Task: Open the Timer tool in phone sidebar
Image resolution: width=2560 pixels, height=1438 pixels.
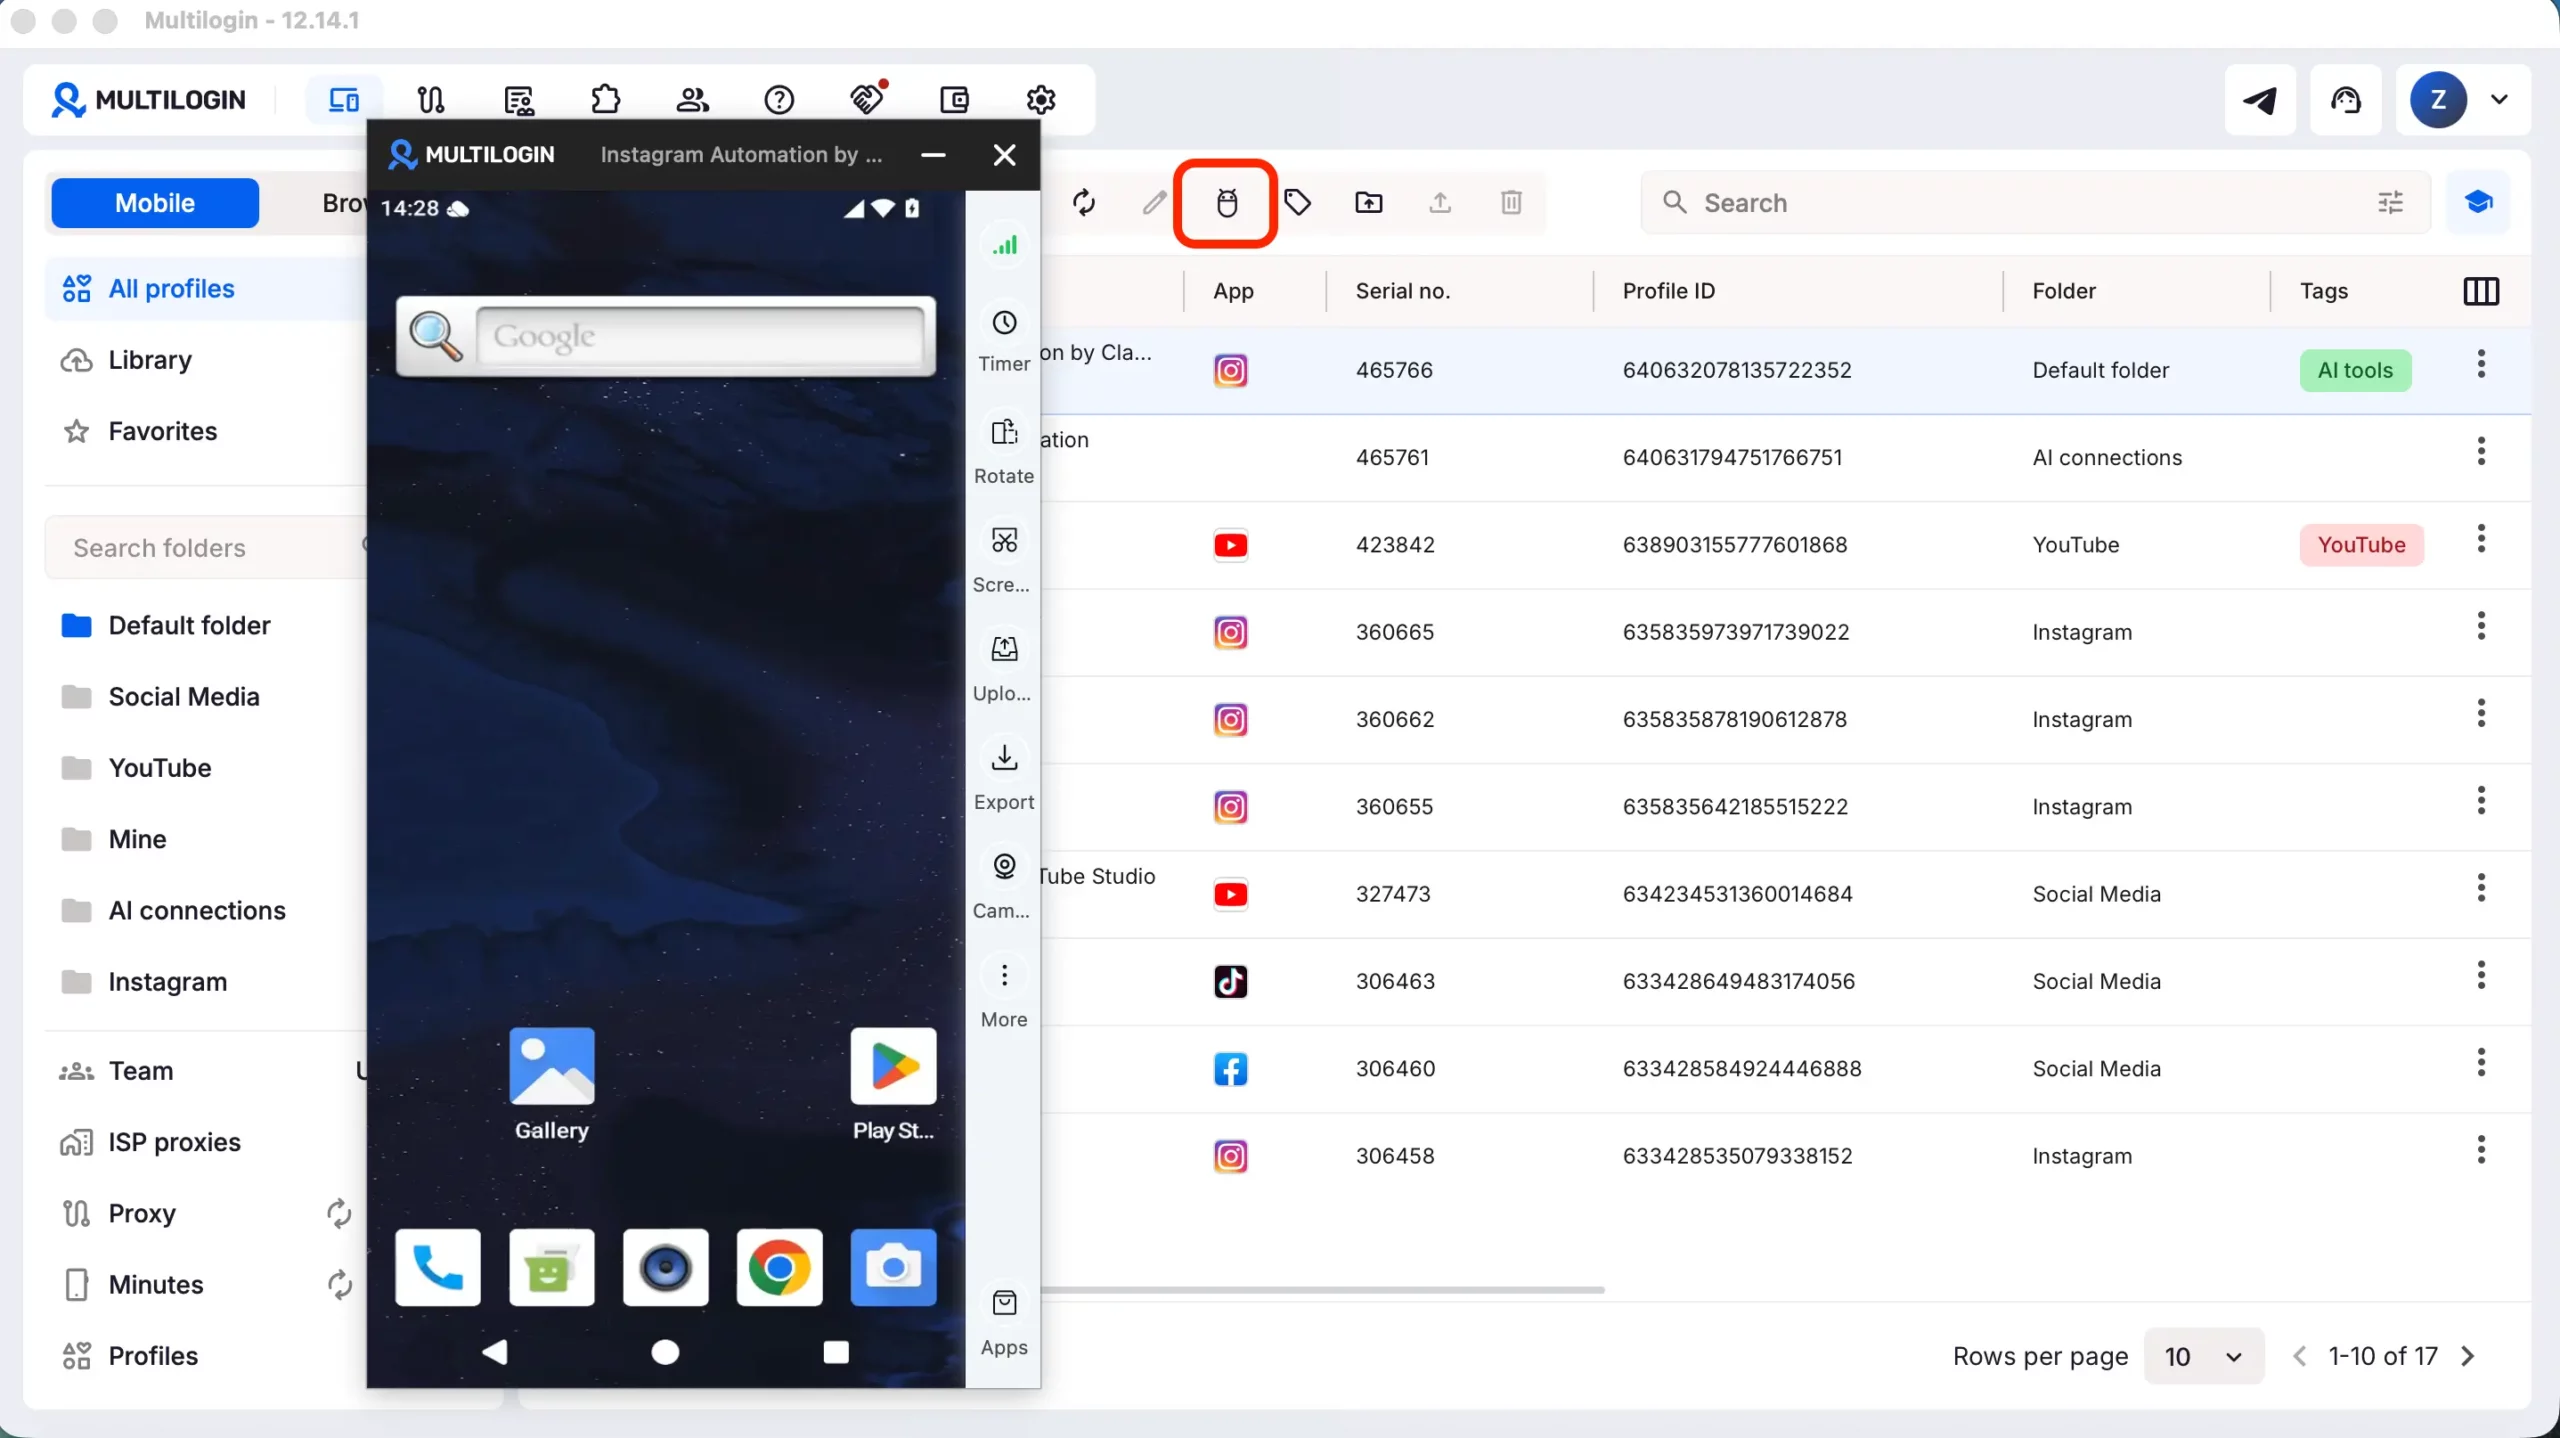Action: [x=1004, y=340]
